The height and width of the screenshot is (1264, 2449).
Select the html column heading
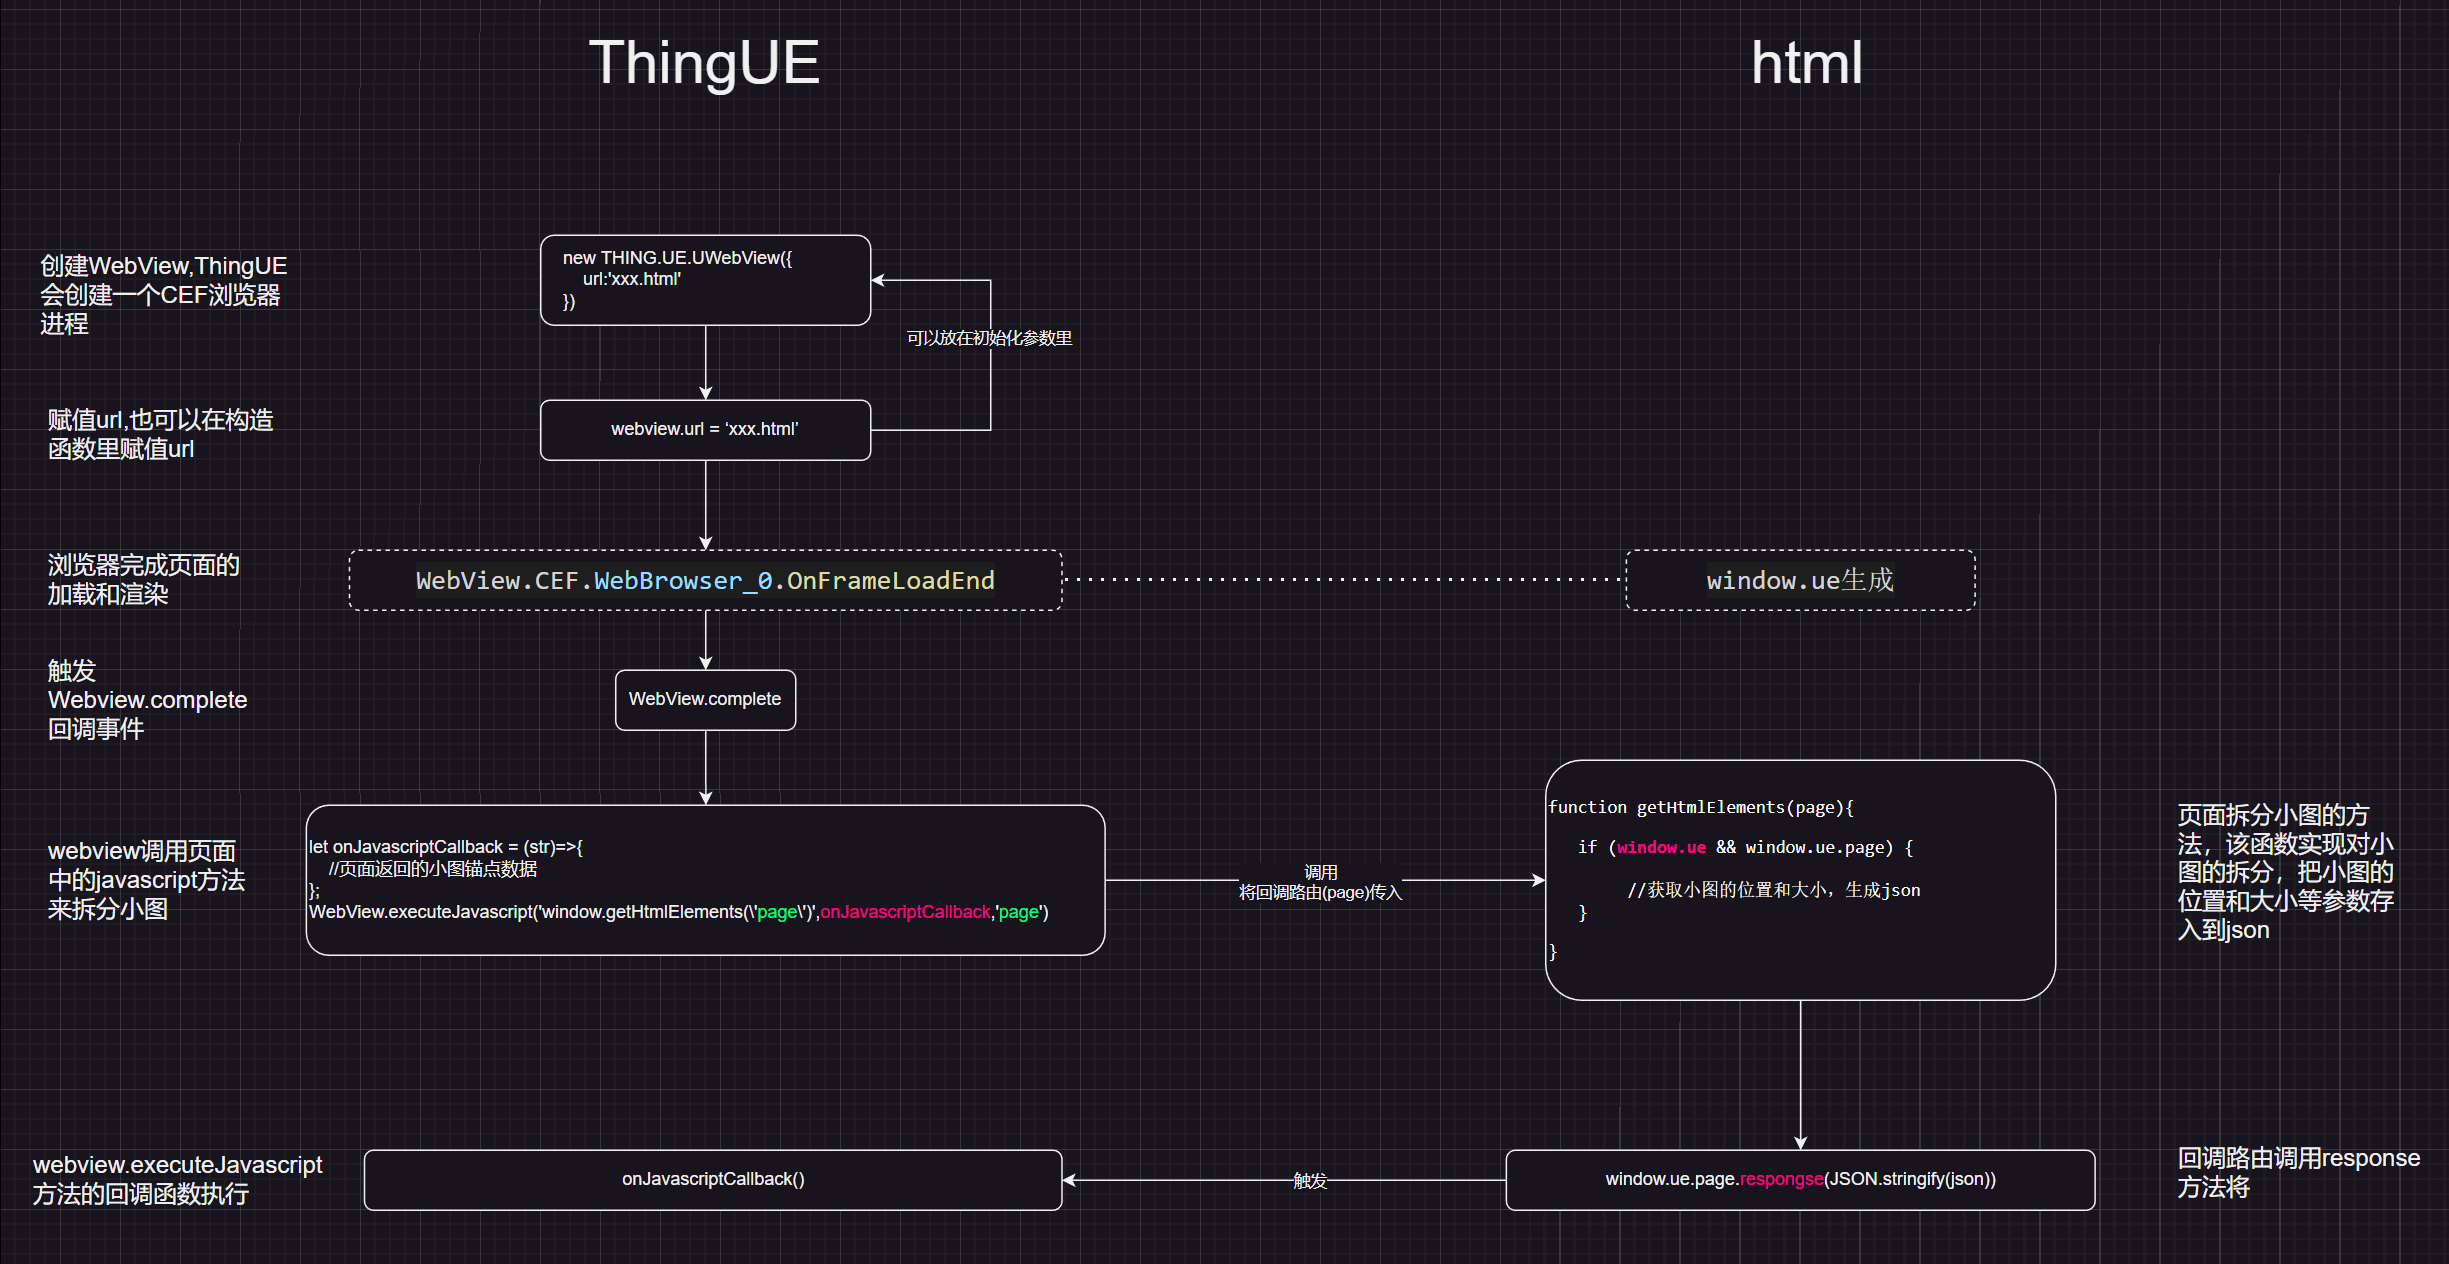tap(1806, 63)
